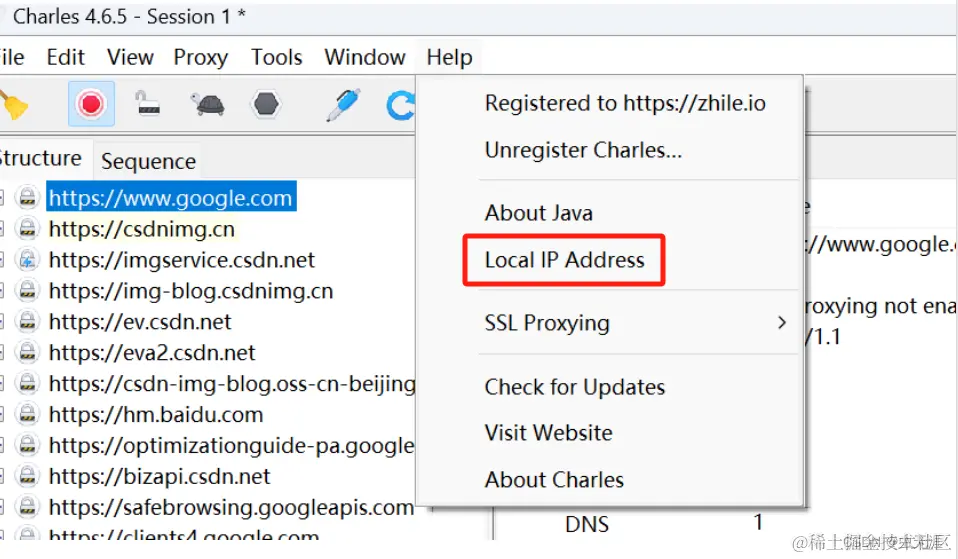Switch to the Structure tab
The image size is (958, 559).
point(40,158)
